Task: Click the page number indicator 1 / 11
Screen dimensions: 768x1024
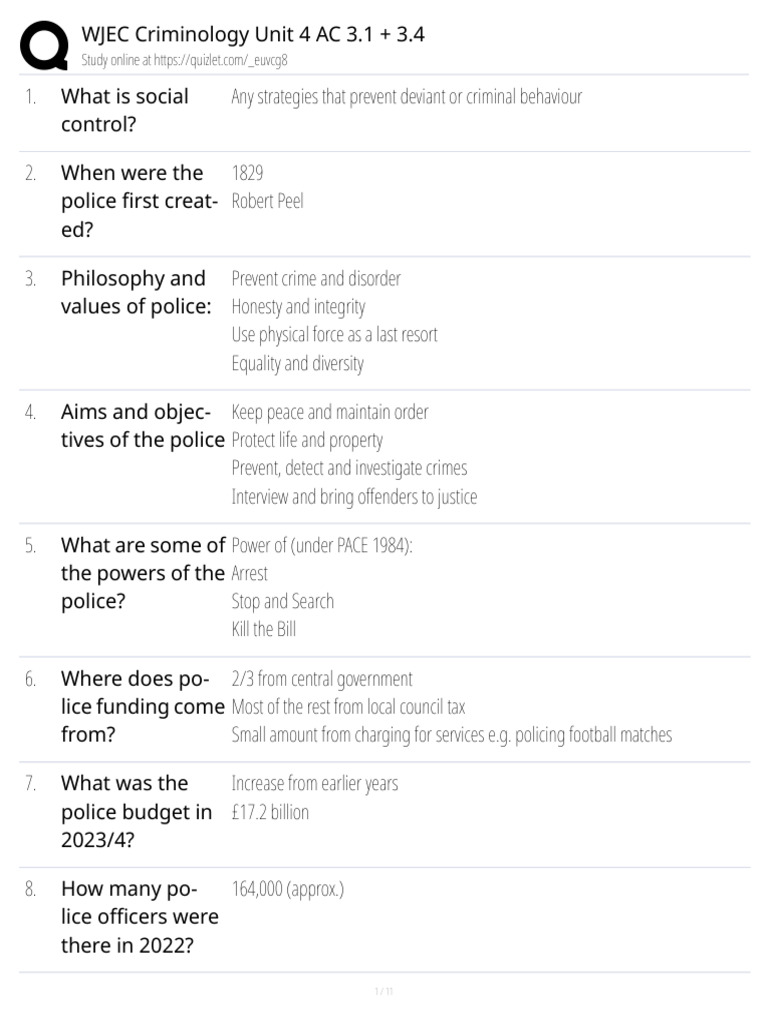Action: (384, 991)
